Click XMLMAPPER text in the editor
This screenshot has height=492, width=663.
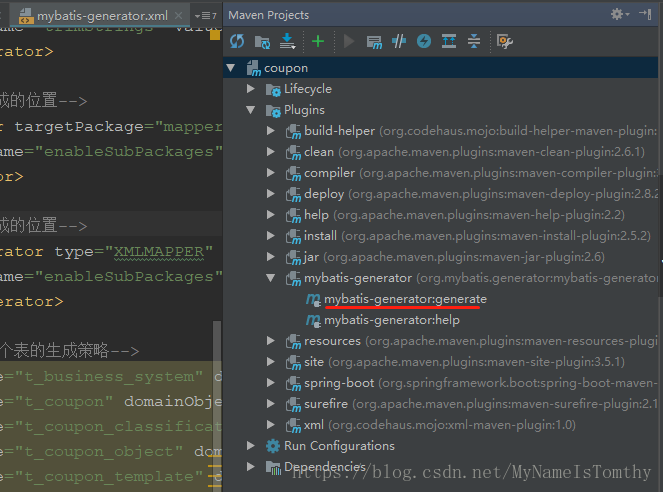(159, 252)
